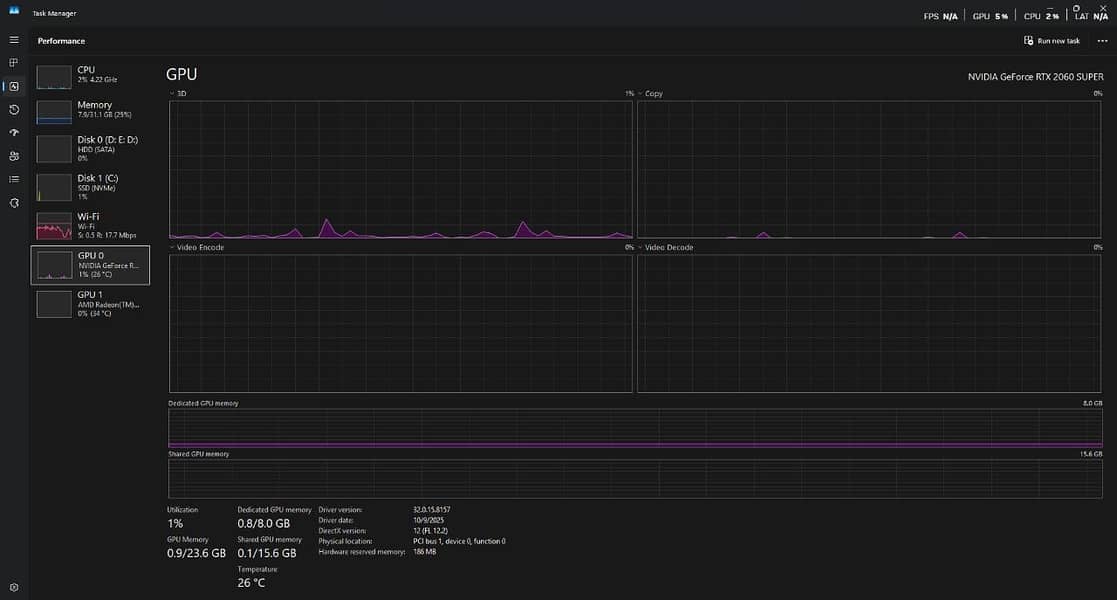Click the Dedicated GPU memory graph
Screen dimensions: 1117x600
click(635, 428)
